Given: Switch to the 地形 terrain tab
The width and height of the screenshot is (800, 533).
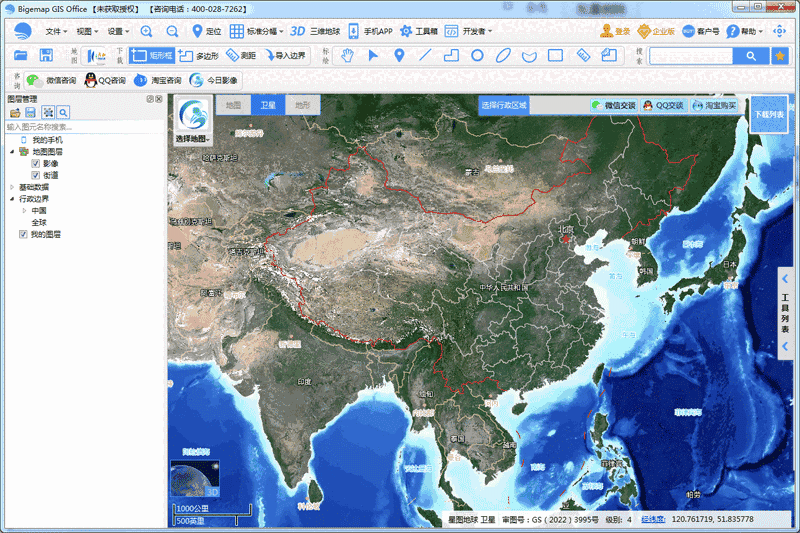Looking at the screenshot, I should pos(302,104).
